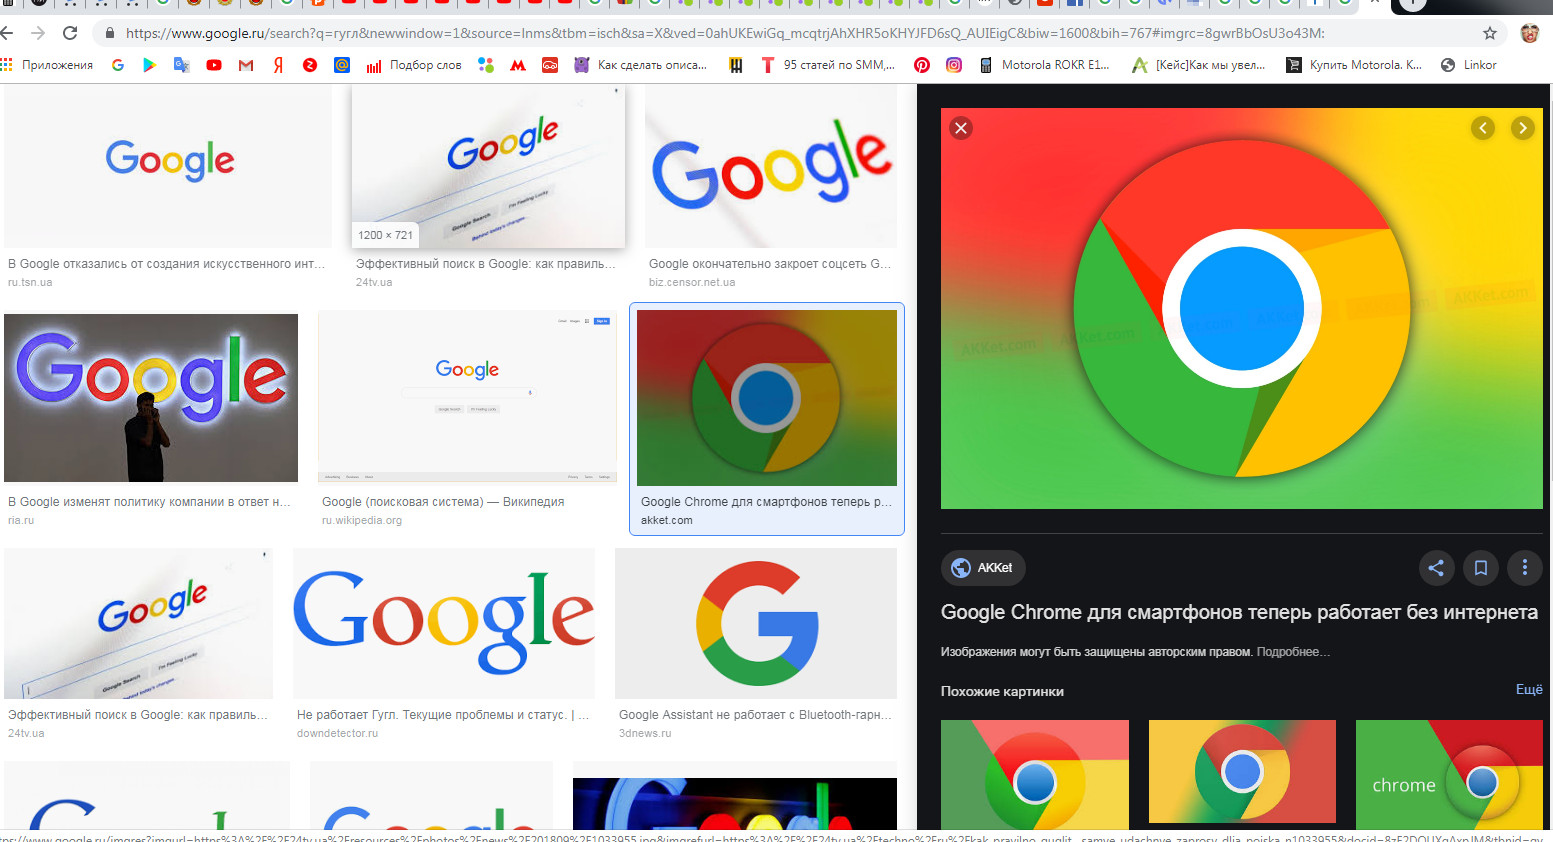Open the Instagram bookmark
Viewport: 1553px width, 842px height.
coord(954,65)
